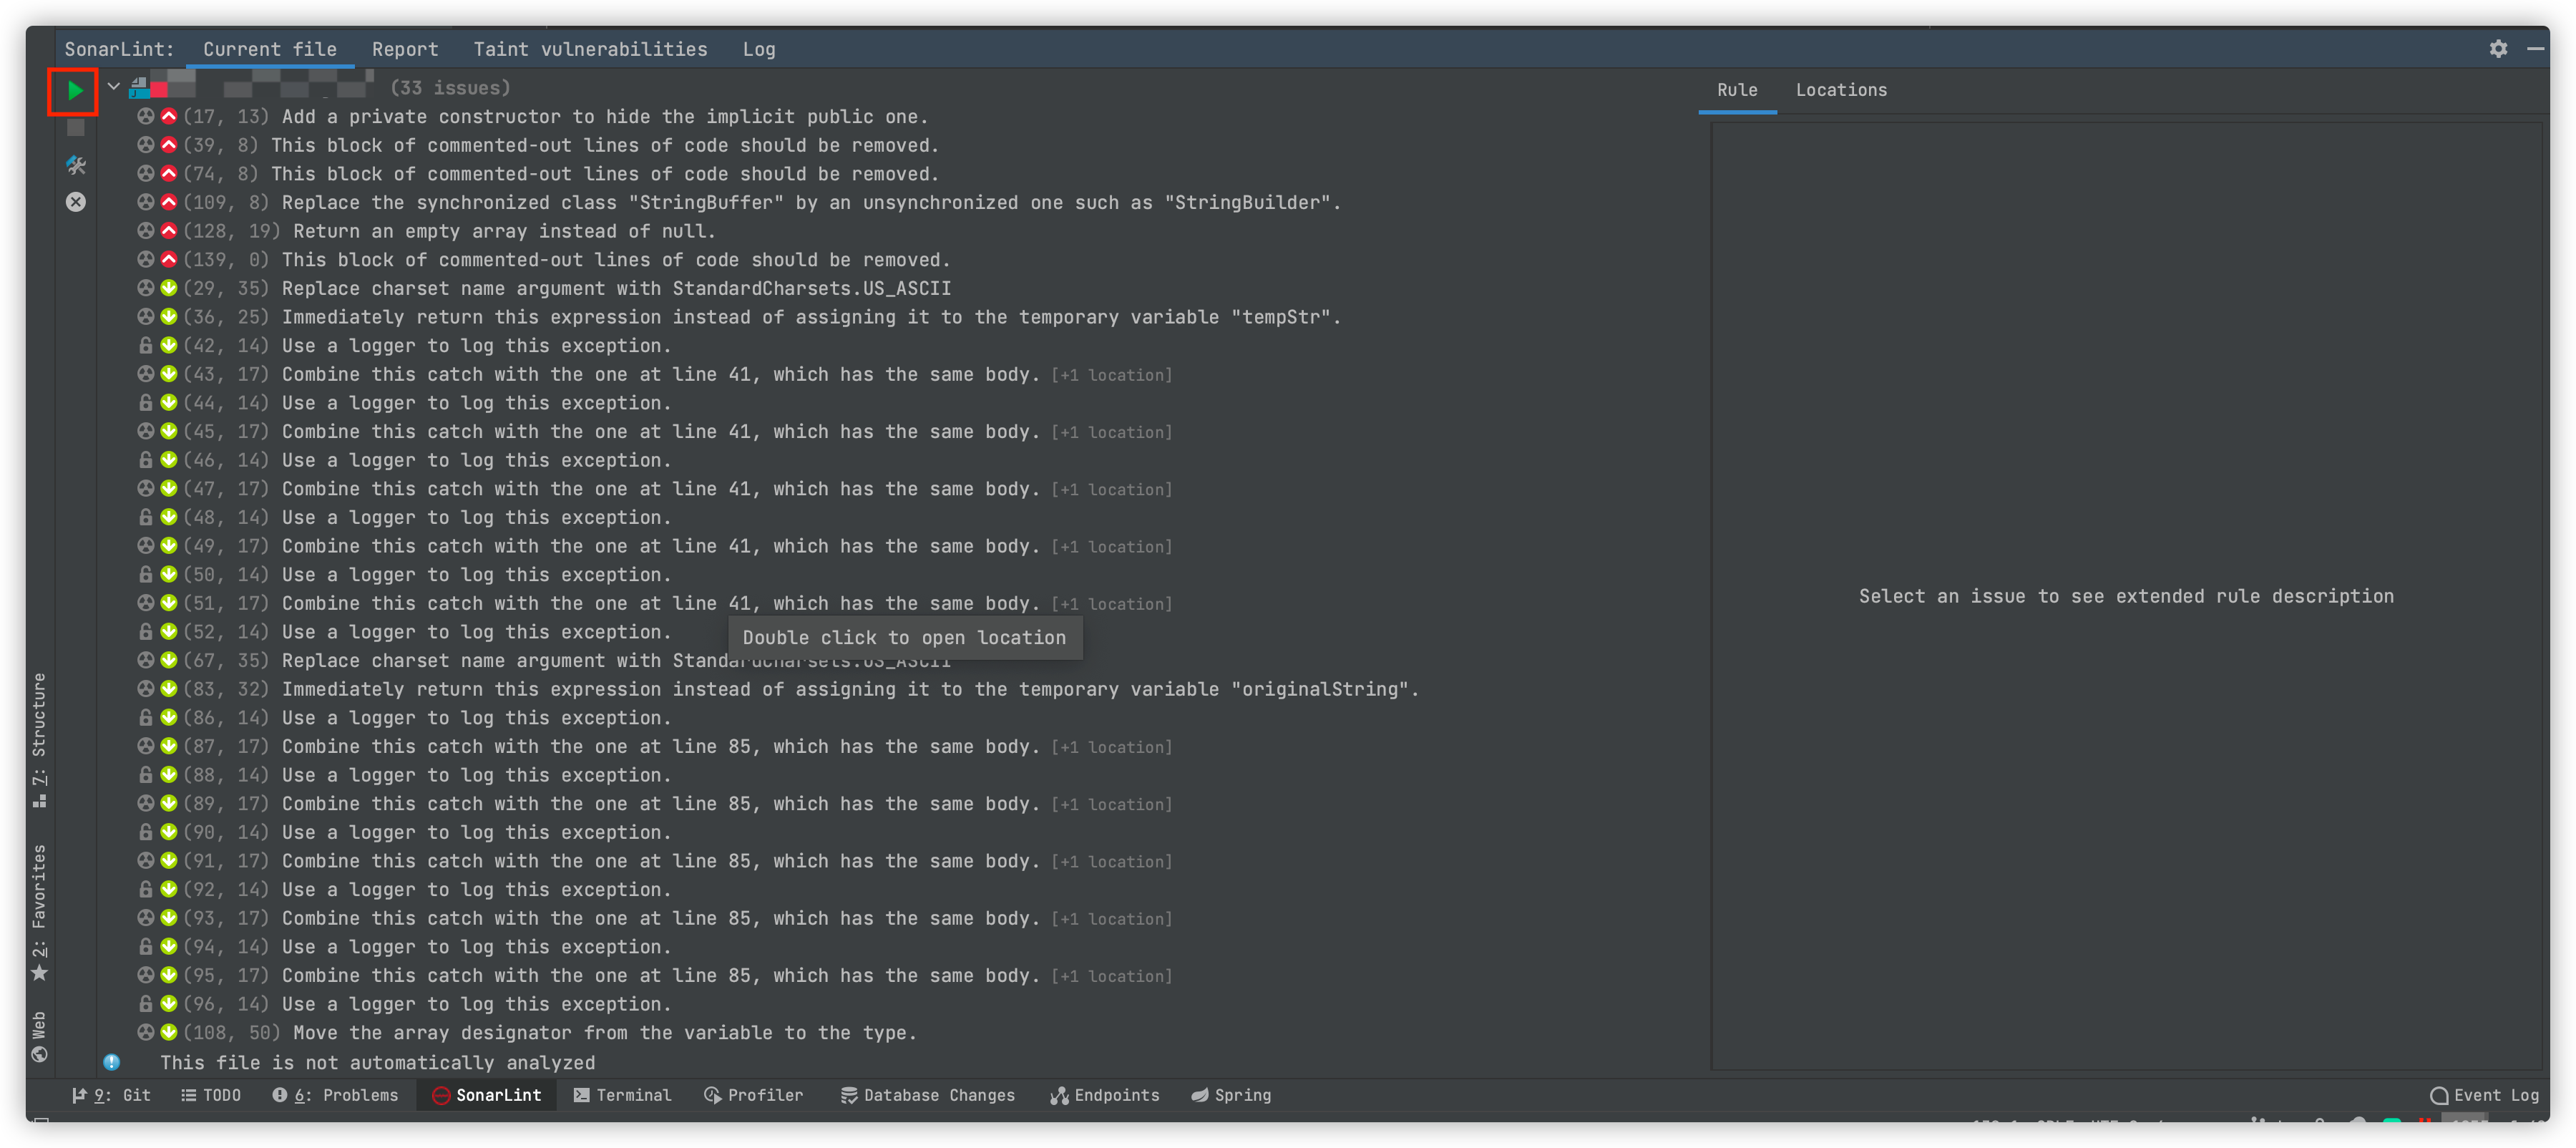Hide the SonarLint panel with minus icon
The height and width of the screenshot is (1148, 2576).
(2535, 49)
